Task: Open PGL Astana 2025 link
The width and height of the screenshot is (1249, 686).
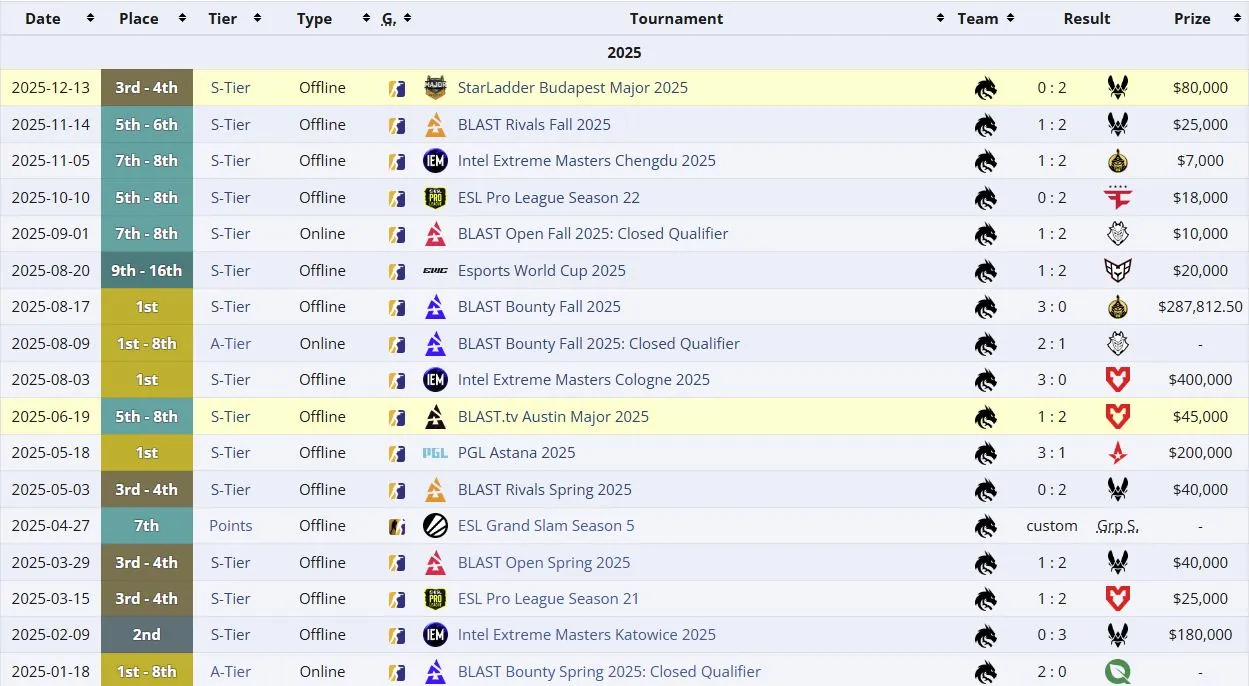Action: 517,453
